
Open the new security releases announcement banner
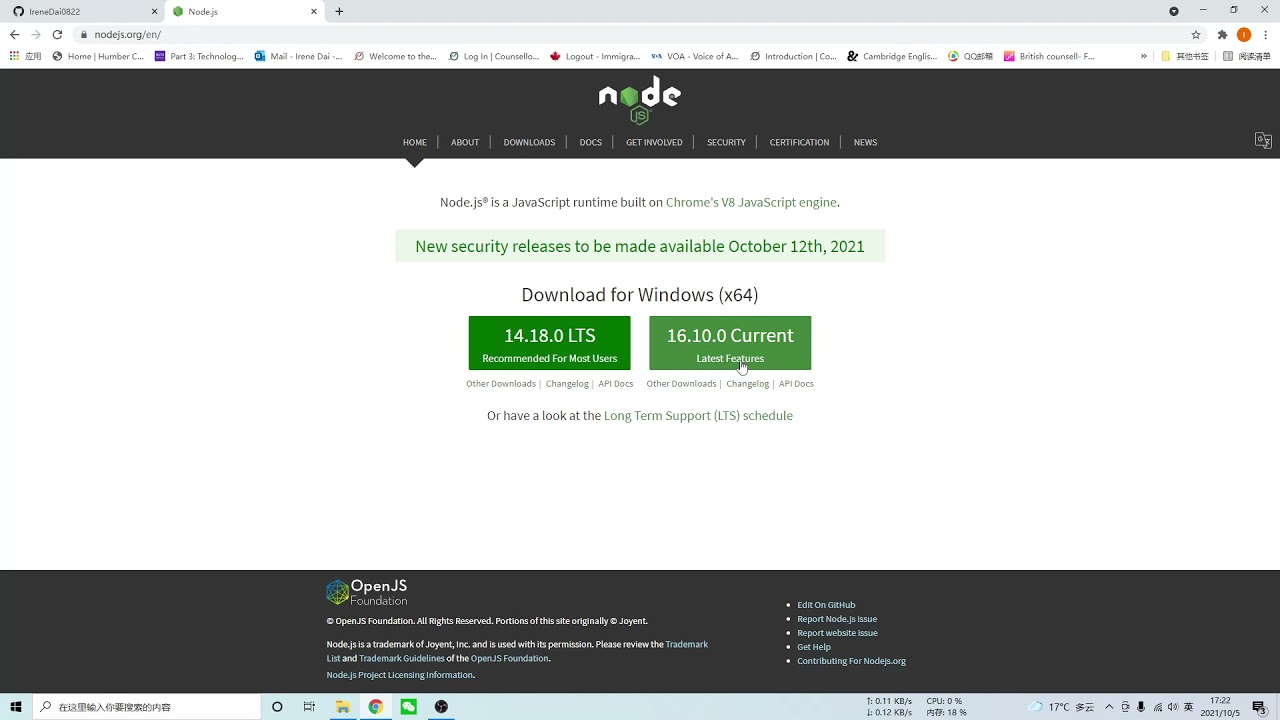(x=640, y=246)
